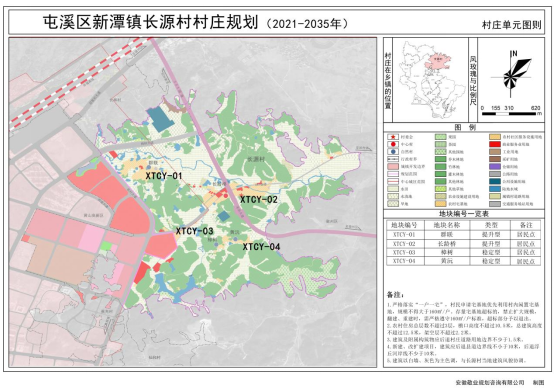Click the 长源村 village name label on map
Screen dimensions: 554x392
click(256, 159)
